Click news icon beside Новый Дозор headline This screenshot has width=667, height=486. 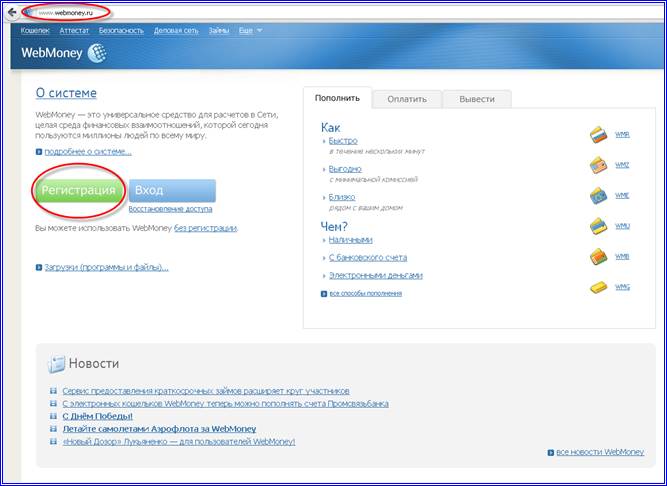pos(54,441)
